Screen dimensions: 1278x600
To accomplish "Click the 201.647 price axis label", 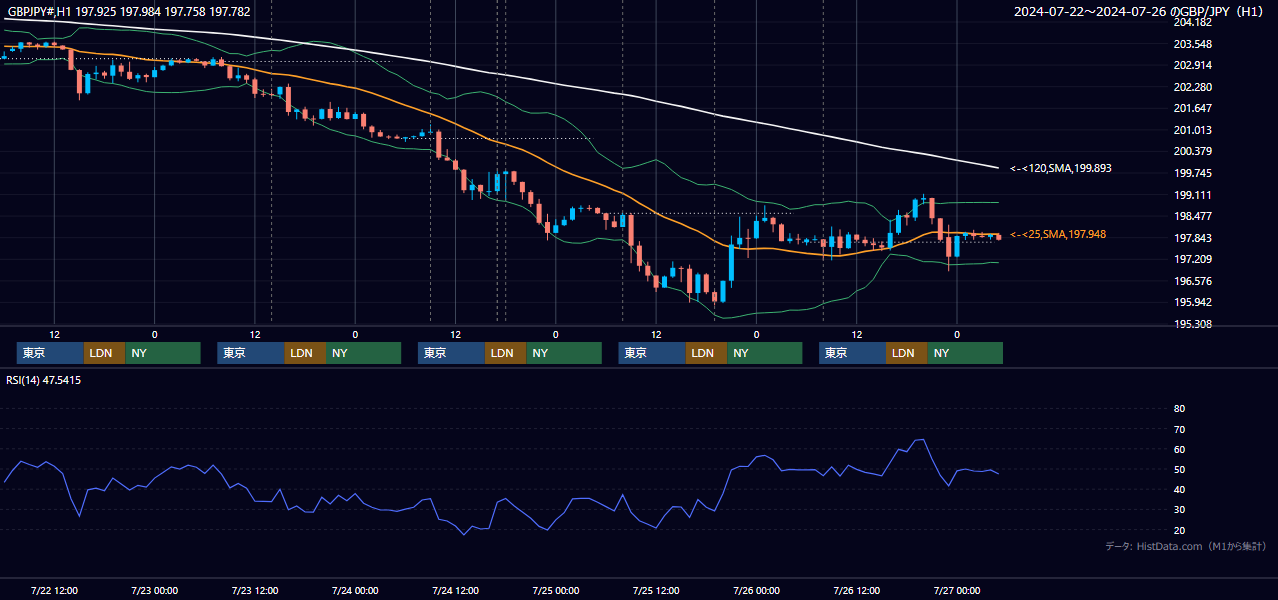I will (x=1192, y=108).
